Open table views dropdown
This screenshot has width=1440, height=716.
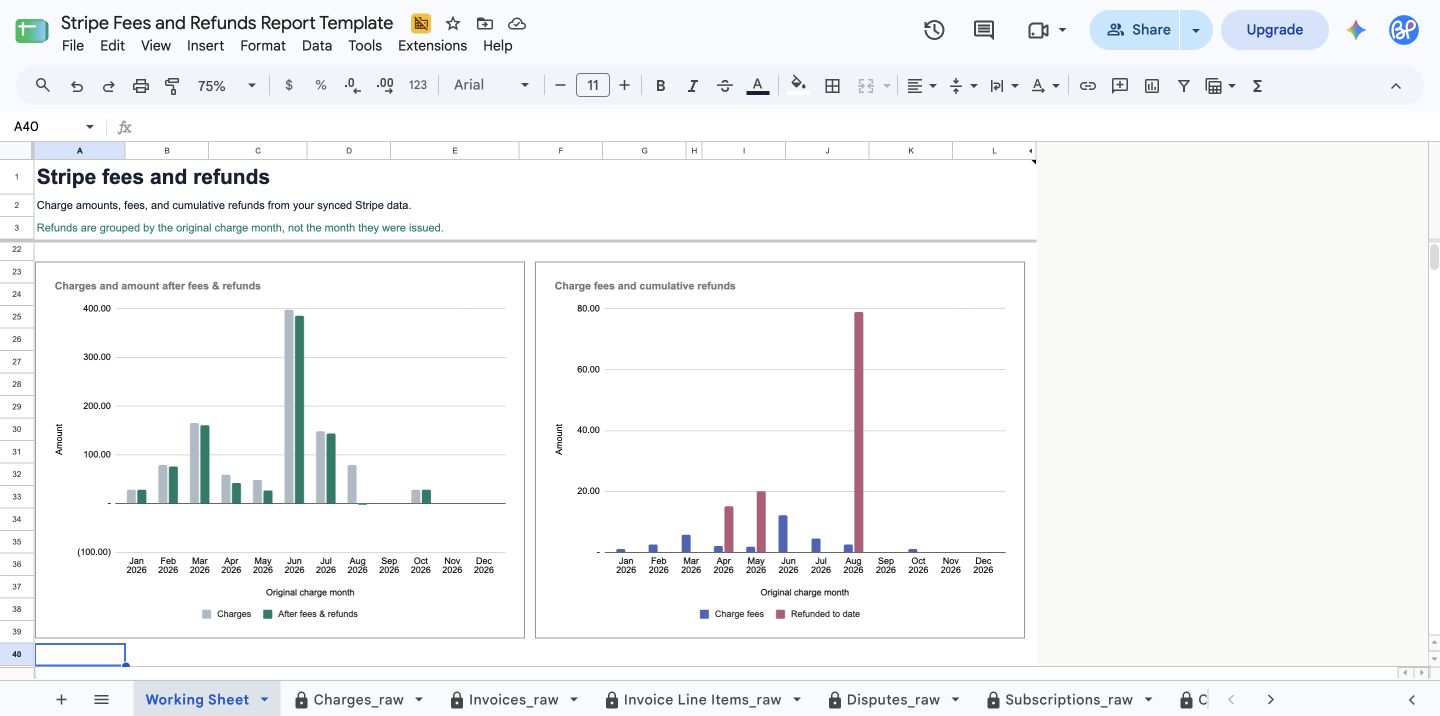[x=1220, y=86]
